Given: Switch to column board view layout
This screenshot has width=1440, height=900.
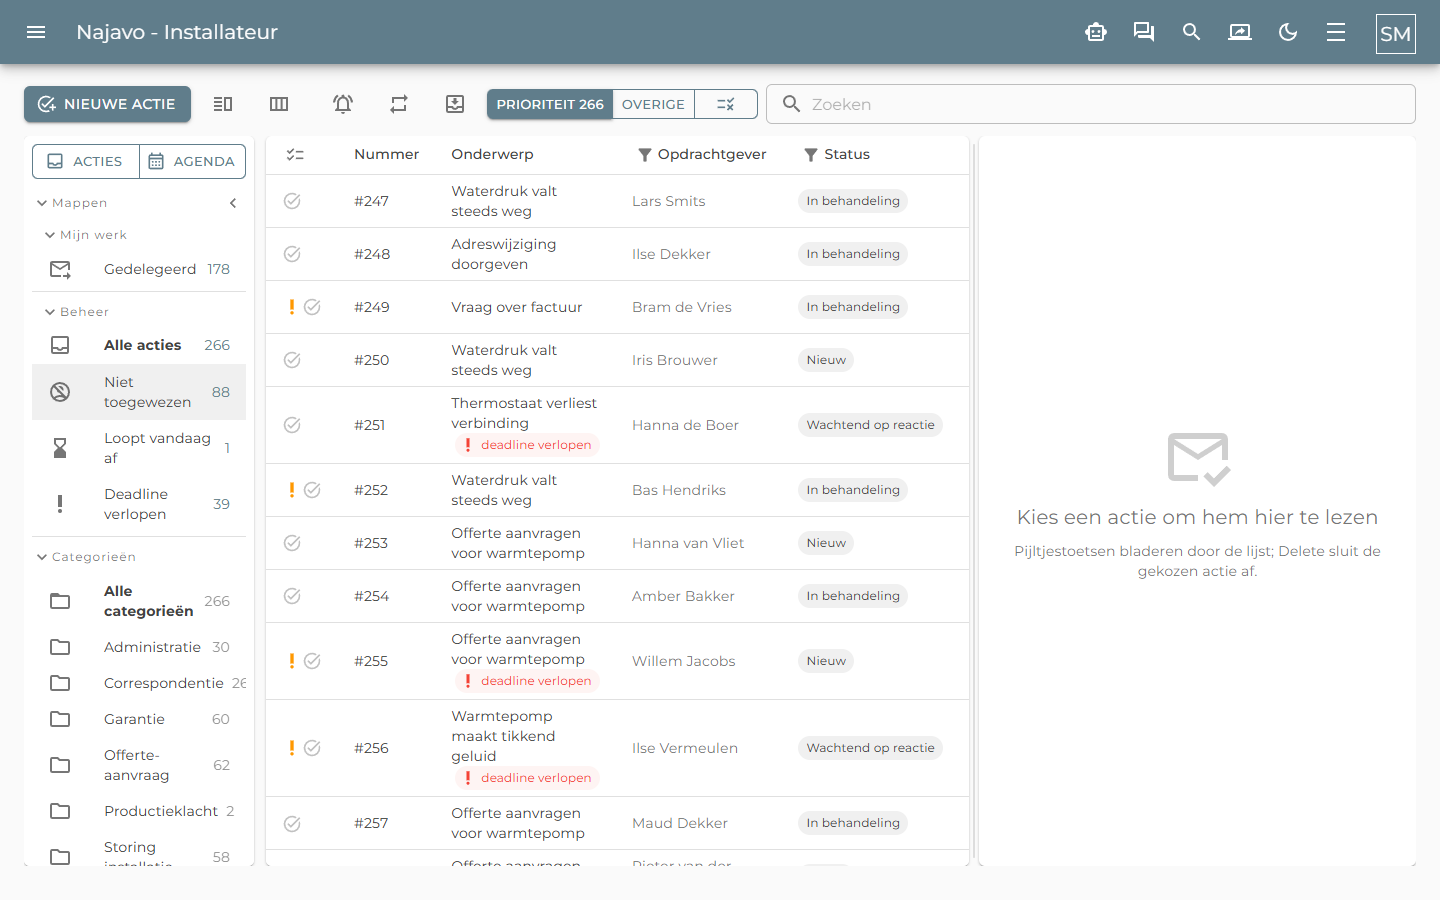Looking at the screenshot, I should (x=279, y=104).
